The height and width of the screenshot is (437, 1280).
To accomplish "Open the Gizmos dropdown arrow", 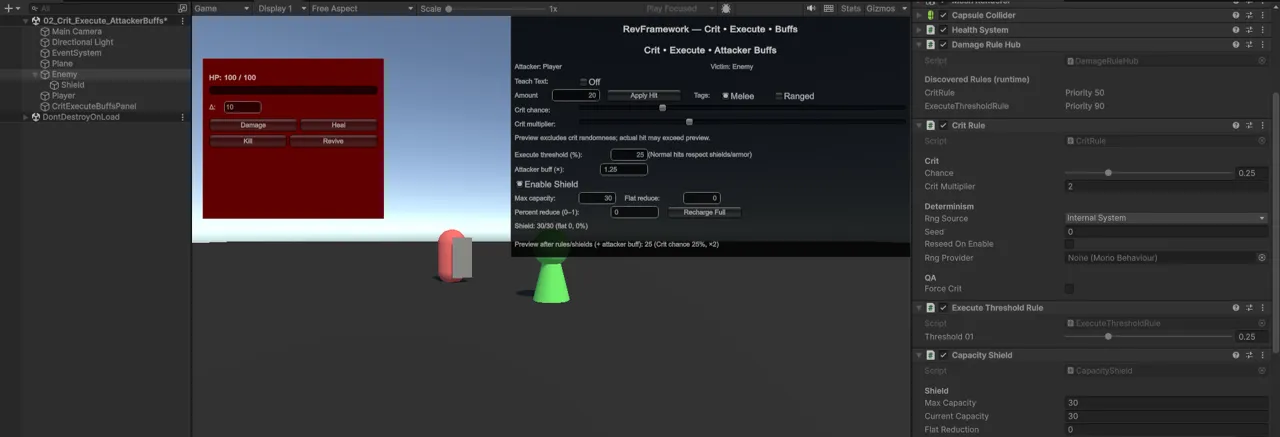I will 903,8.
